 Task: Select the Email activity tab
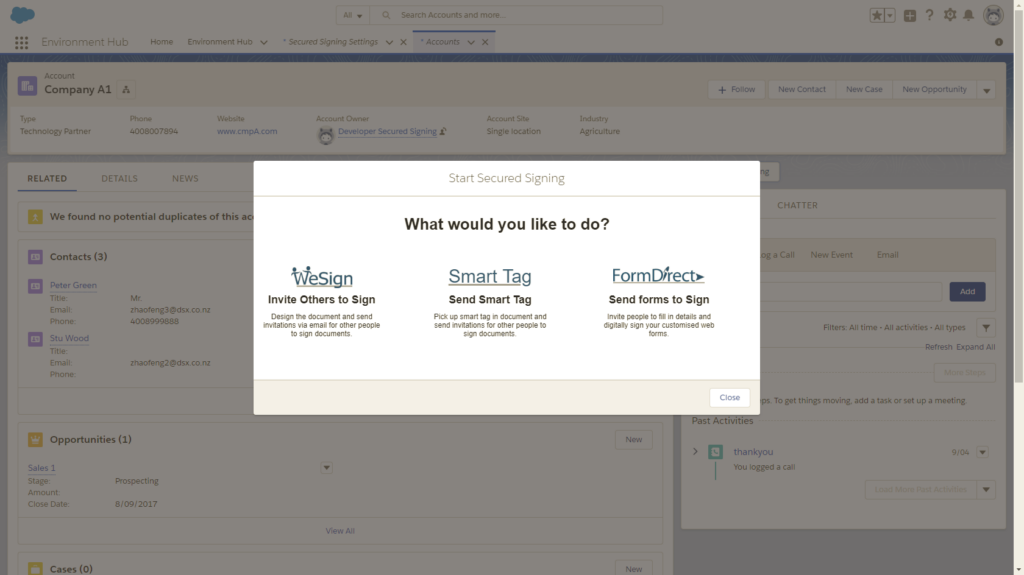(888, 255)
